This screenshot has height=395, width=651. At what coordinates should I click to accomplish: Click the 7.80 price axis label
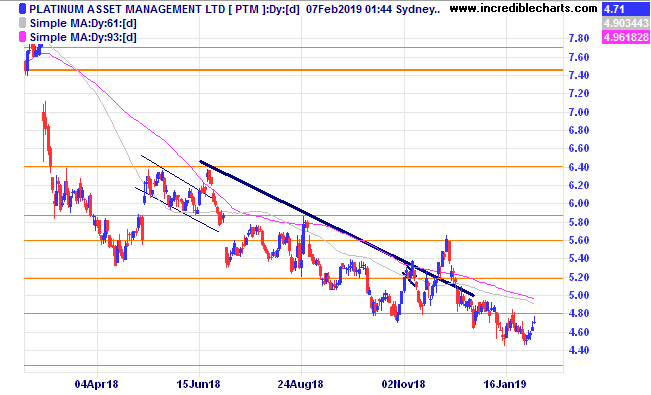click(x=579, y=39)
